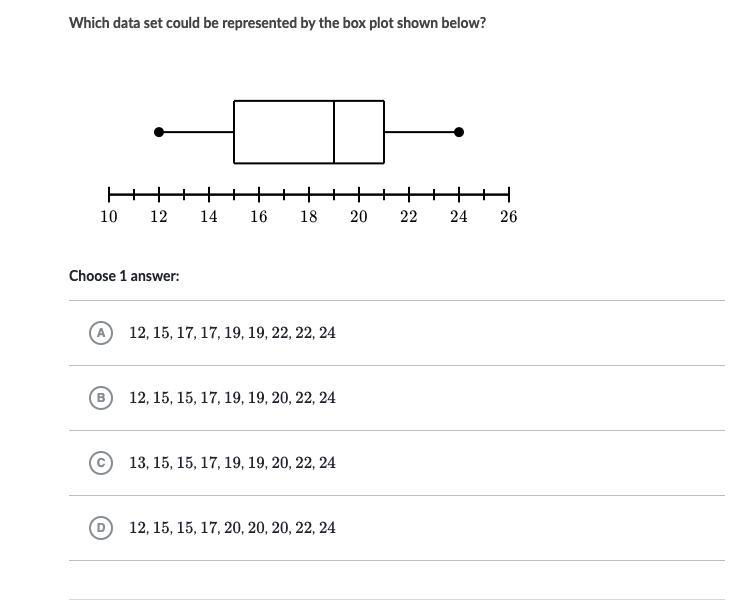The width and height of the screenshot is (756, 612).
Task: Click answer text containing 20, 20, 20
Action: click(232, 528)
